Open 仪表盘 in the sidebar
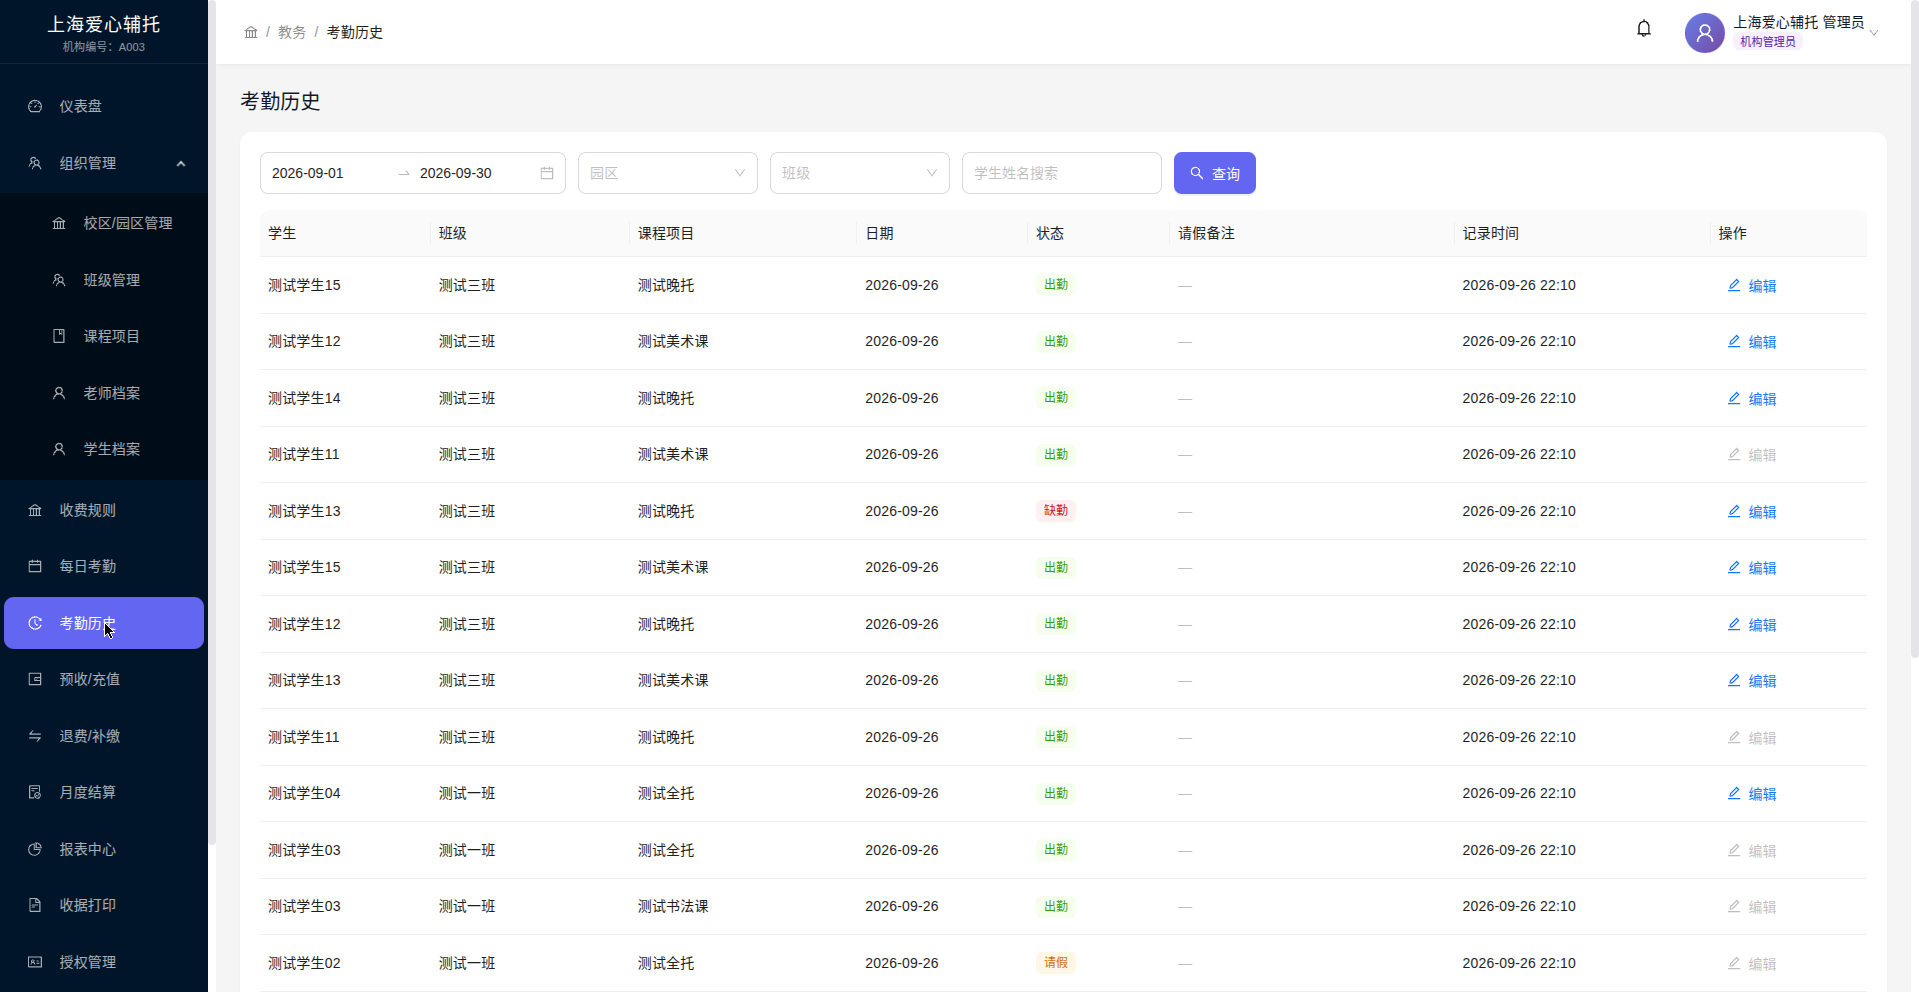The height and width of the screenshot is (992, 1919). 104,106
